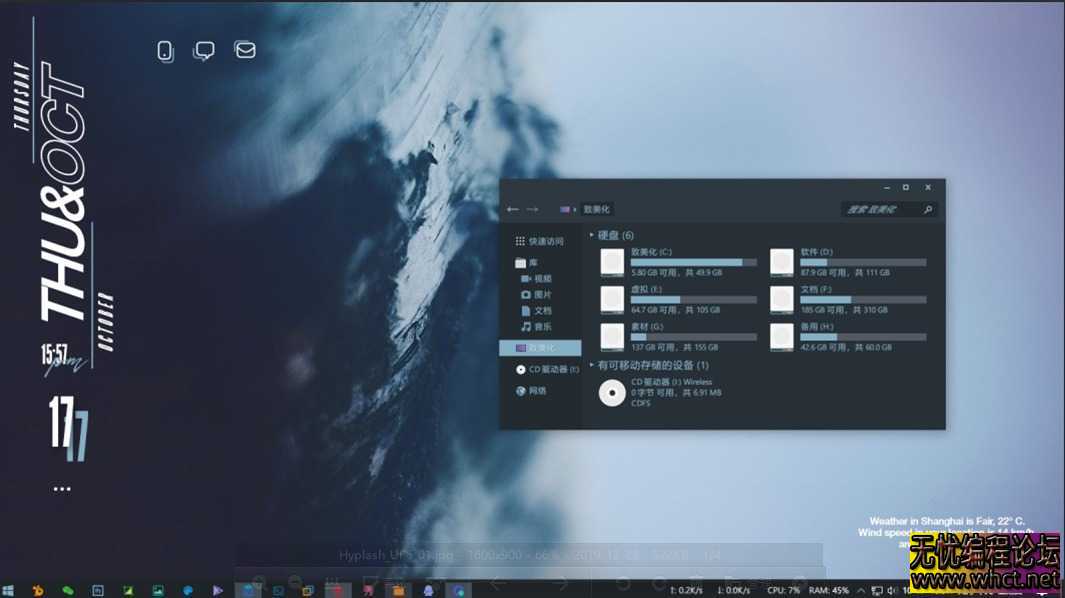1065x598 pixels.
Task: Click 致美化 in the address bar path
Action: click(596, 209)
